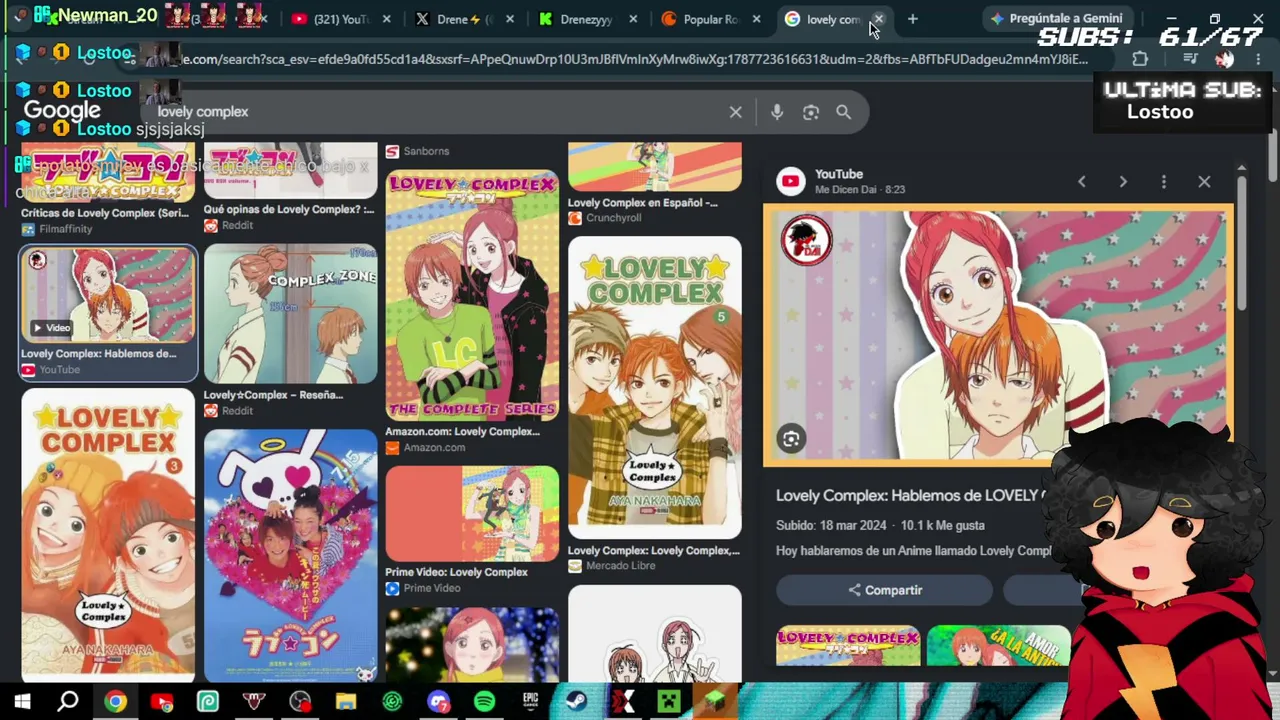
Task: Open Windows Start menu
Action: [x=22, y=702]
